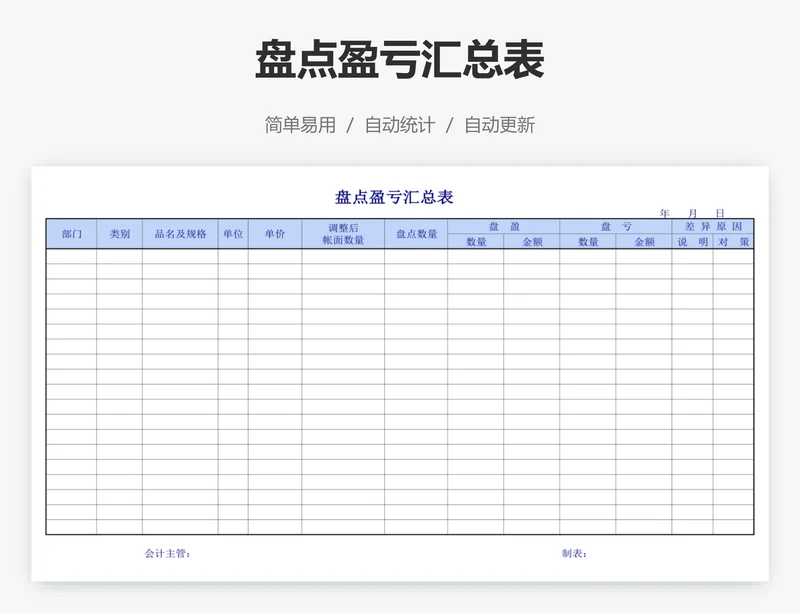Select the 单价 column header
The image size is (800, 613).
[x=275, y=234]
